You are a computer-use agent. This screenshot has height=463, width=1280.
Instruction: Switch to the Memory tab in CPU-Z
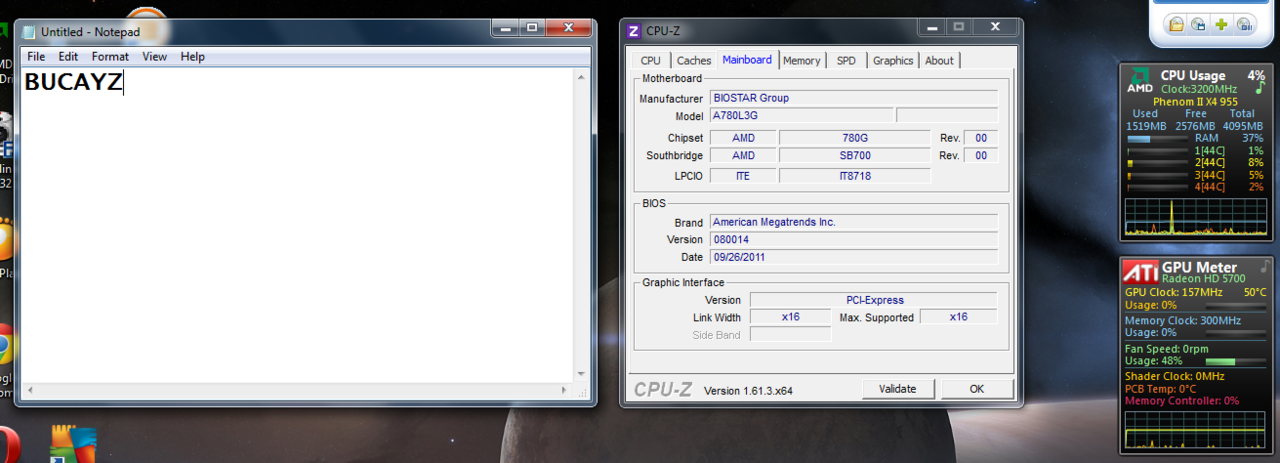[801, 61]
